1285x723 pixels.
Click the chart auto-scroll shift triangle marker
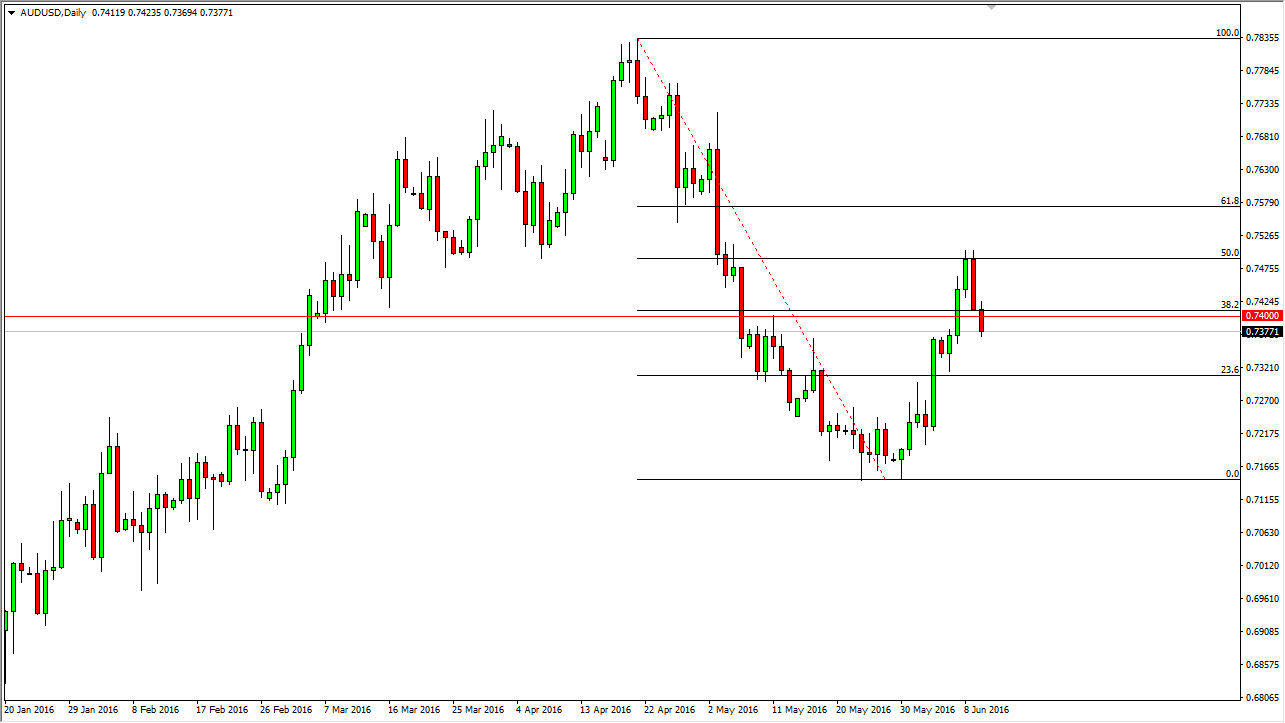tap(990, 9)
